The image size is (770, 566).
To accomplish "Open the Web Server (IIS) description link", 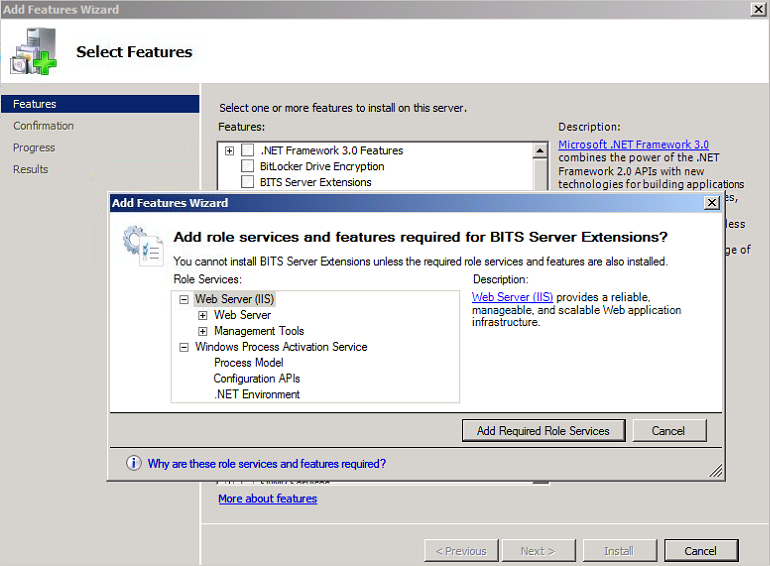I will pos(512,297).
